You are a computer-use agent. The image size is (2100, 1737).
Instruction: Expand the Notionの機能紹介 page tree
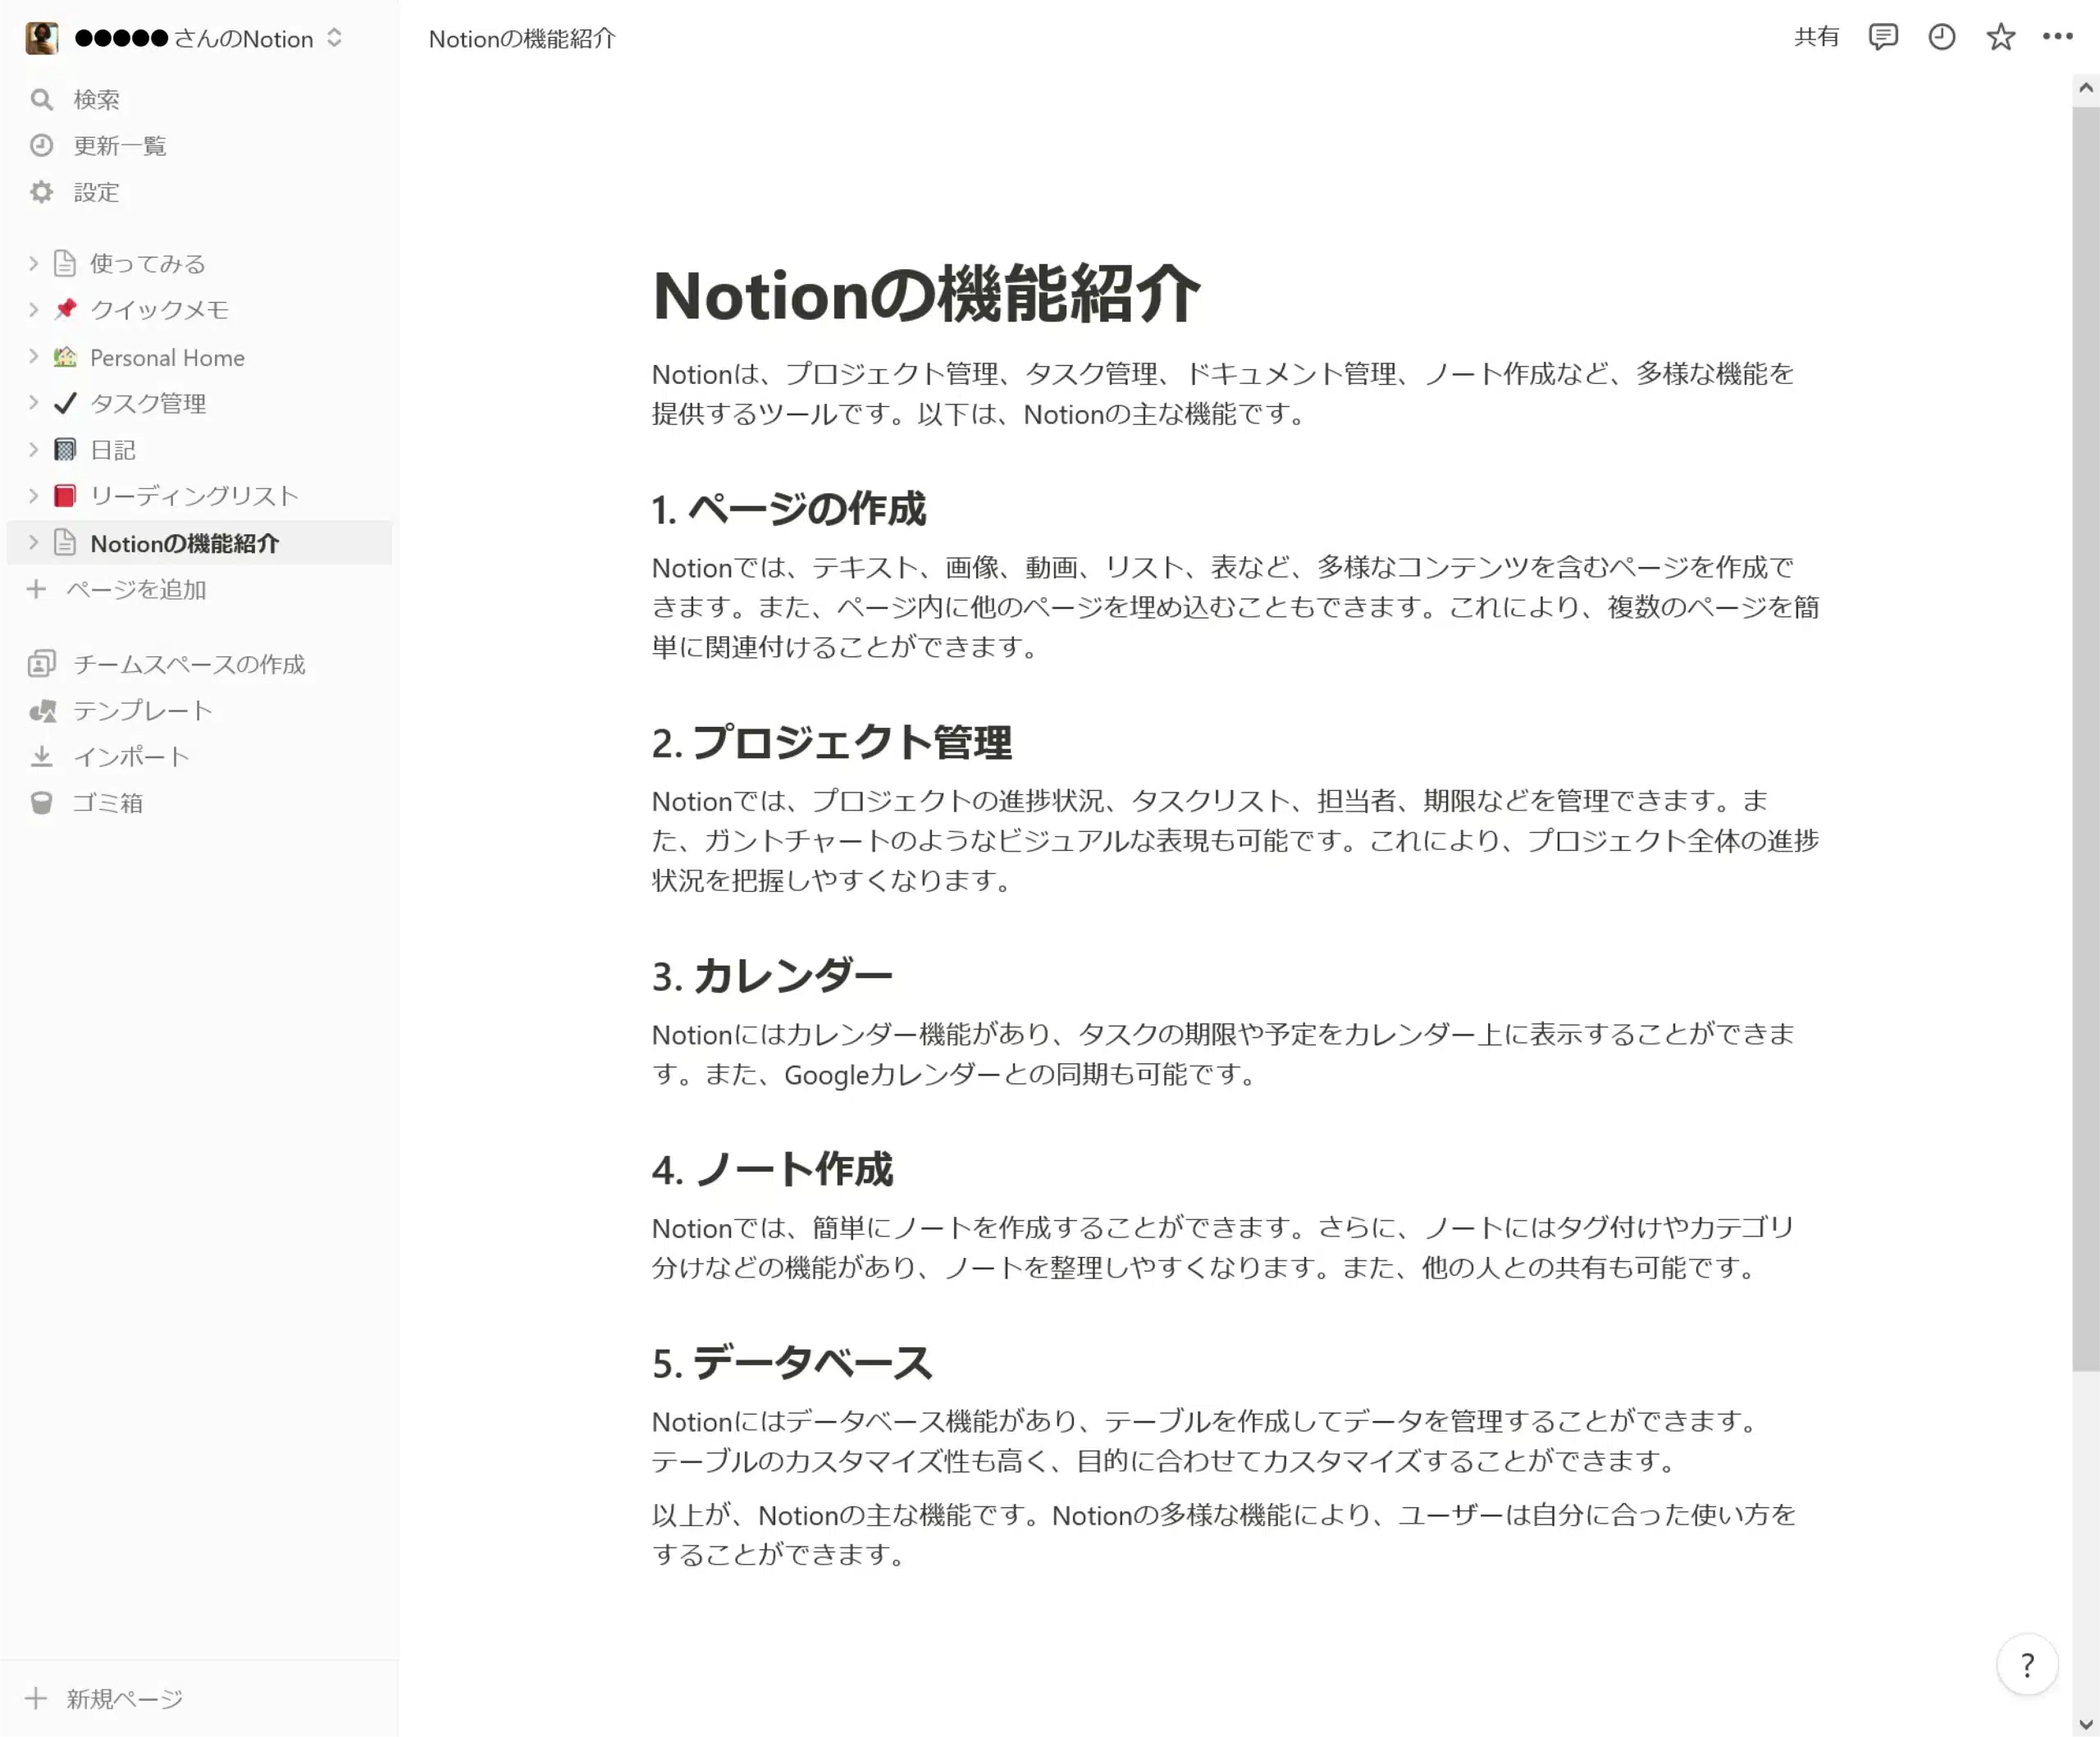(33, 542)
